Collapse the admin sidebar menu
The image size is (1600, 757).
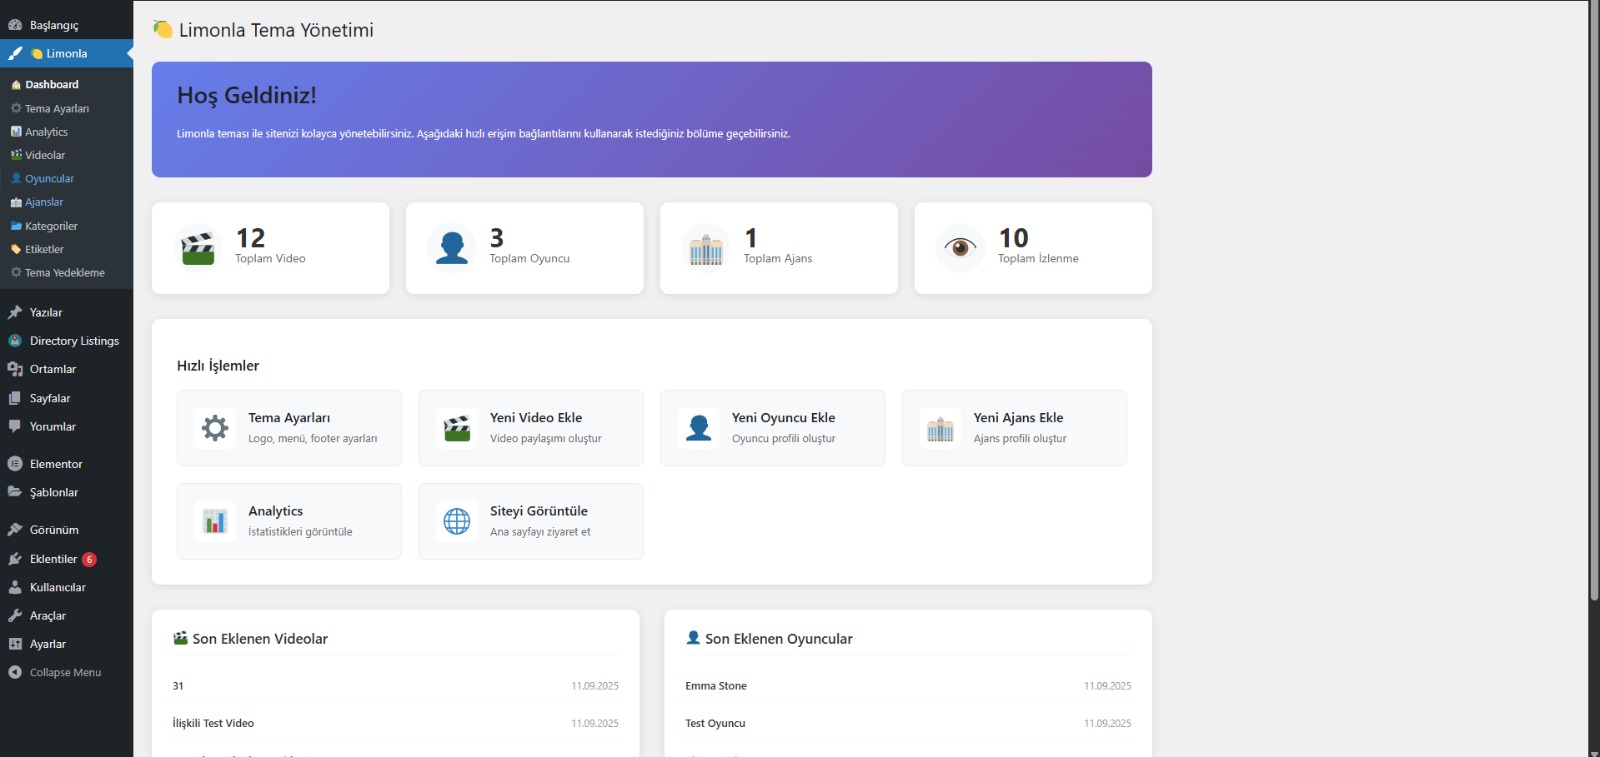65,673
